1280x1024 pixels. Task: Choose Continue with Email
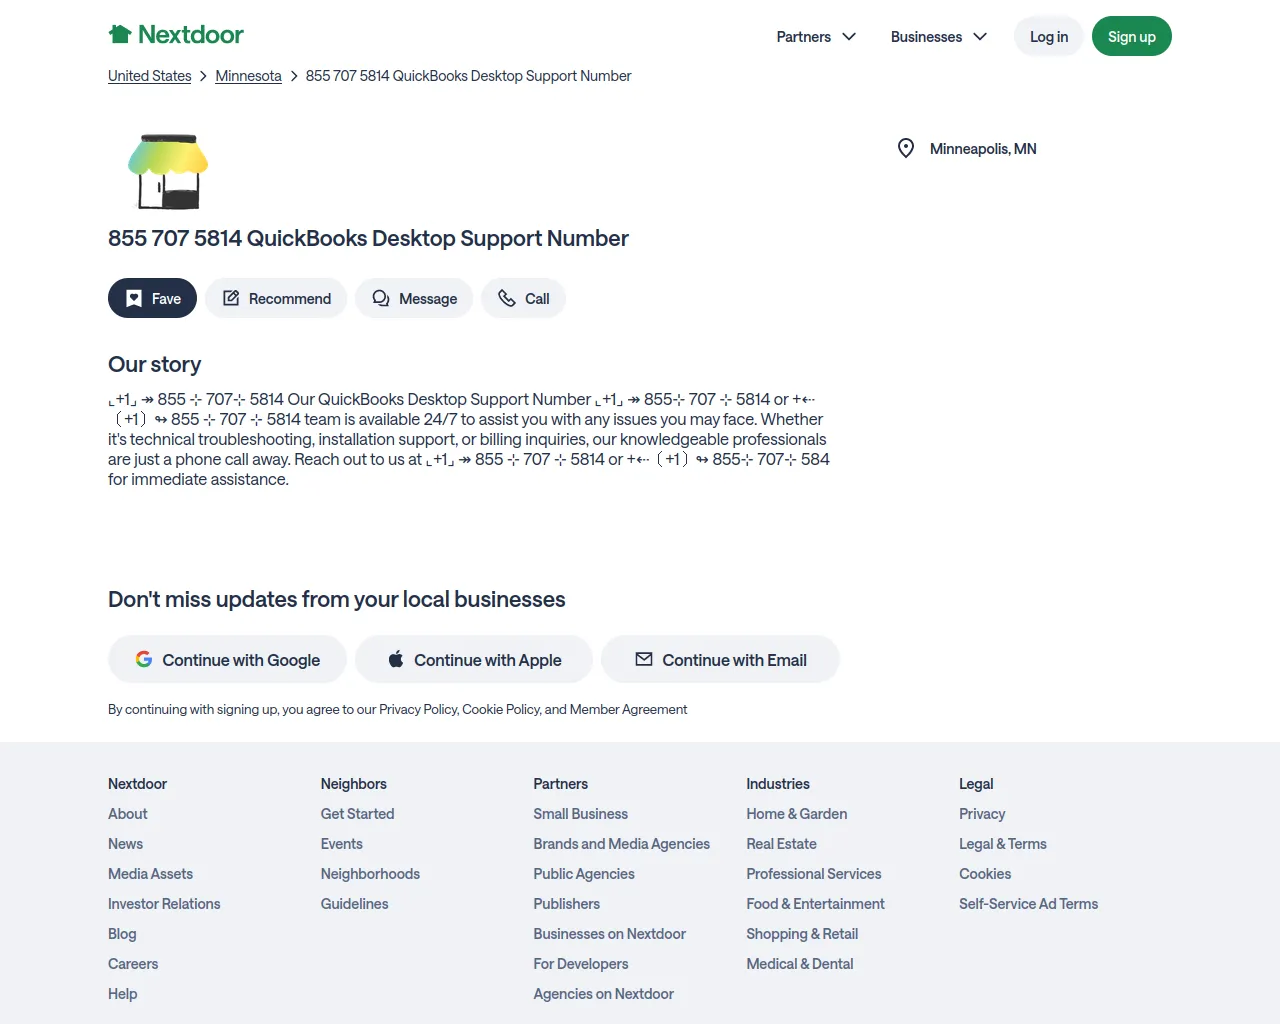click(720, 659)
